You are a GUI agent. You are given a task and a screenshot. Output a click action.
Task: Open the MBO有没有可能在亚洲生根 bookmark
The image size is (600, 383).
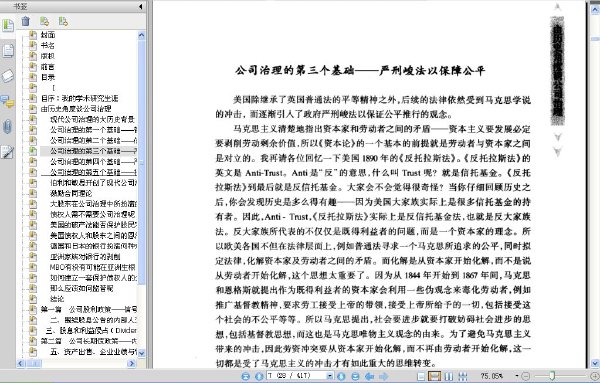pyautogui.click(x=92, y=267)
